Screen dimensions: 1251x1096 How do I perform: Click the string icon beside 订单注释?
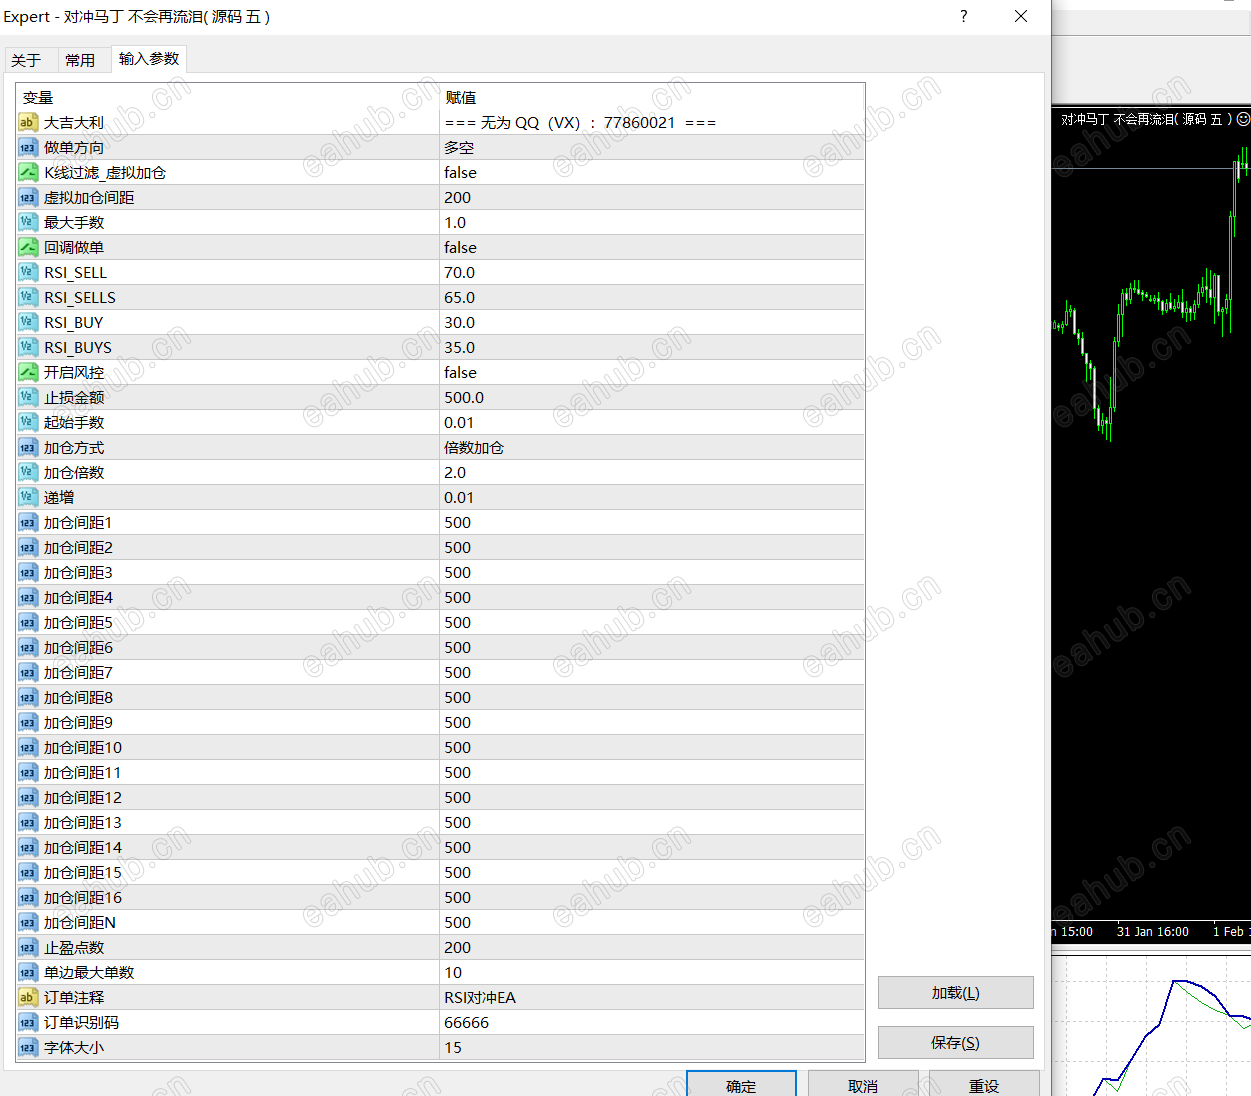(x=28, y=997)
